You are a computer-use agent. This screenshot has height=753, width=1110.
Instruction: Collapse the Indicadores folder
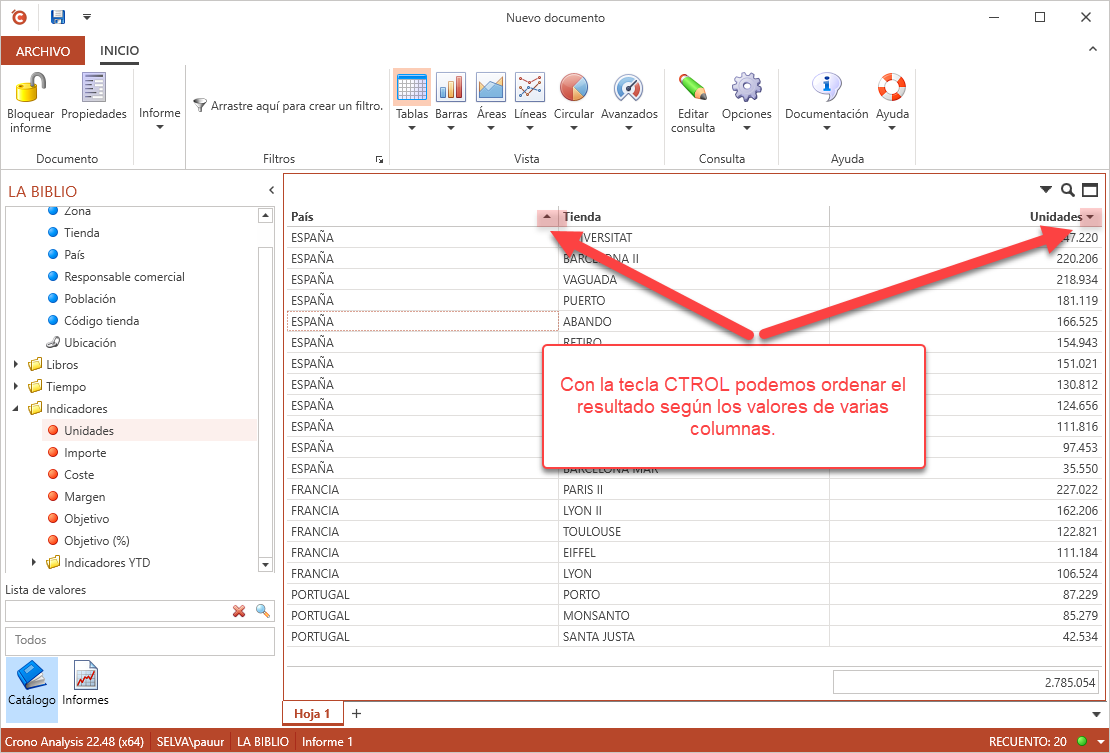pos(16,409)
